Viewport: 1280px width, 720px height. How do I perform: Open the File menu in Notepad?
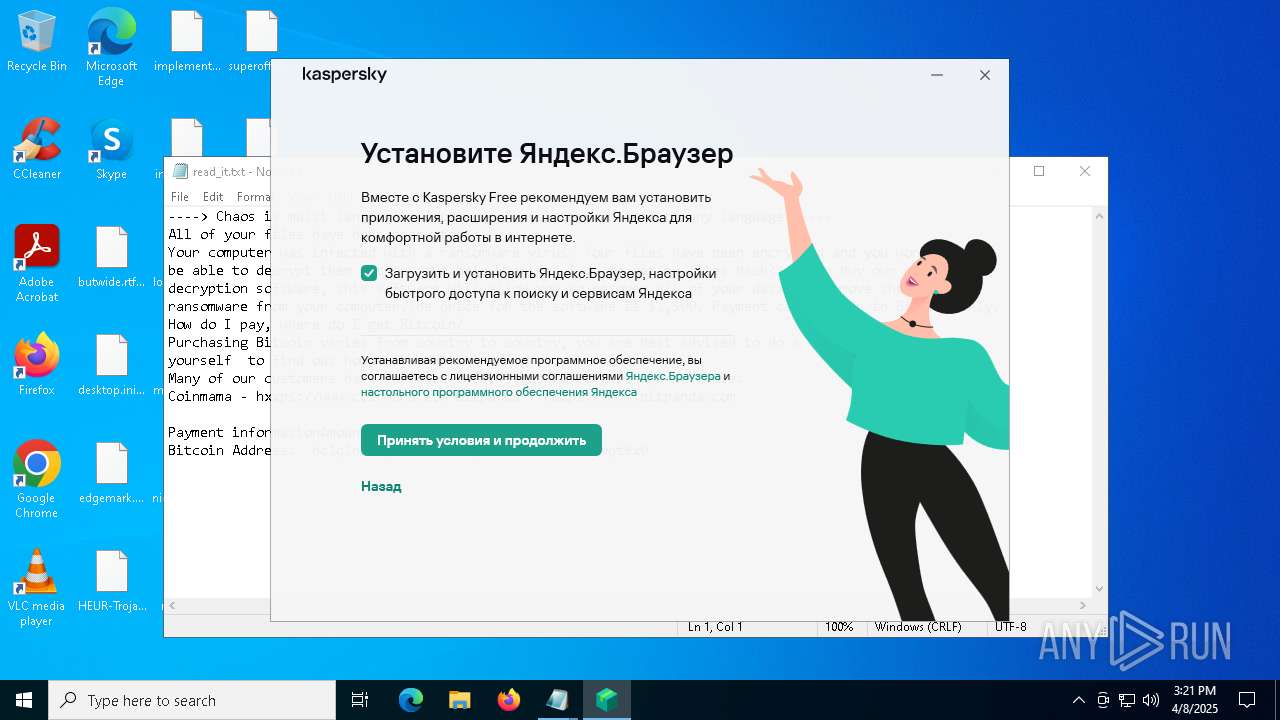pos(180,197)
